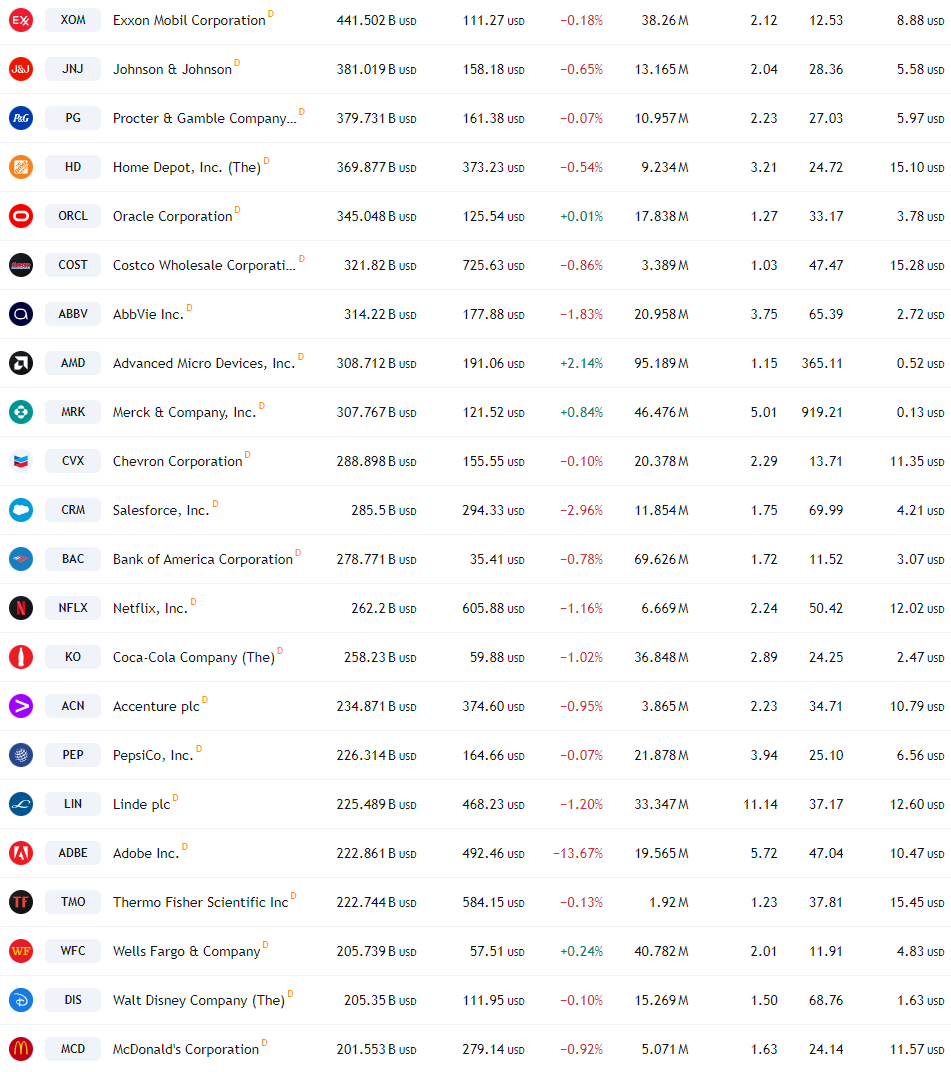Click the McDonald's arches logo icon

pyautogui.click(x=21, y=1049)
